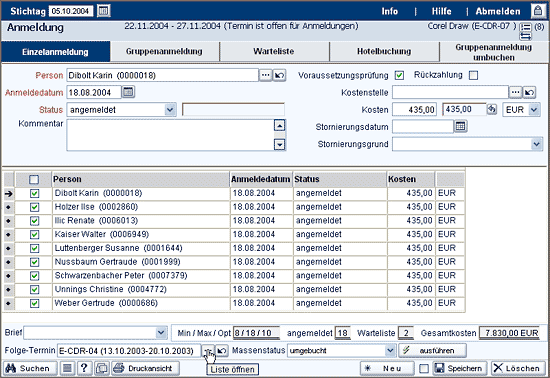This screenshot has width=550, height=378.
Task: Open the Folge-Termin list button
Action: (208, 351)
